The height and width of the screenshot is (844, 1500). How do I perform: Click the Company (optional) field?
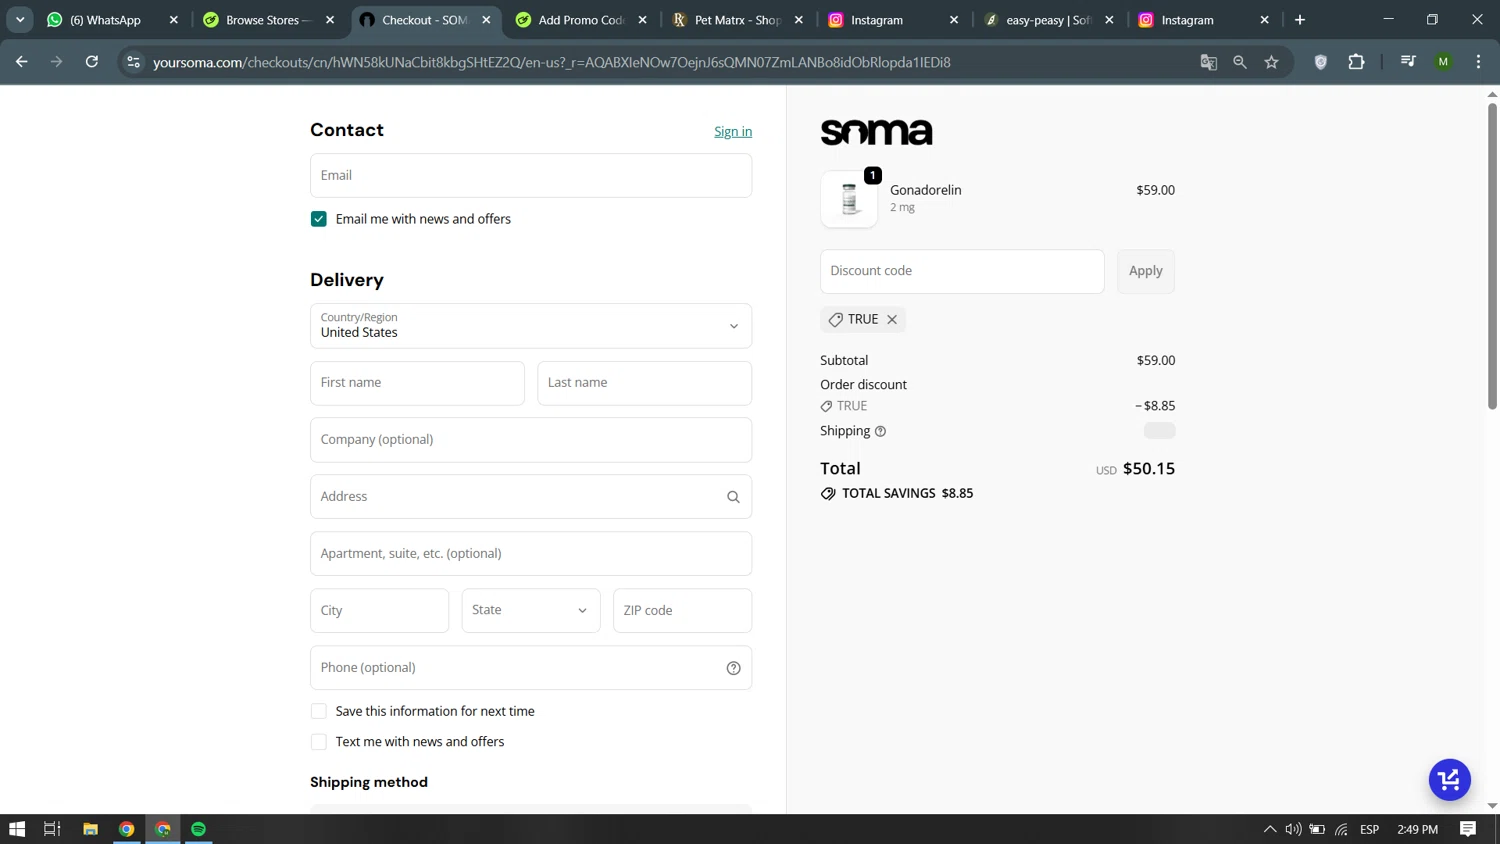tap(531, 440)
